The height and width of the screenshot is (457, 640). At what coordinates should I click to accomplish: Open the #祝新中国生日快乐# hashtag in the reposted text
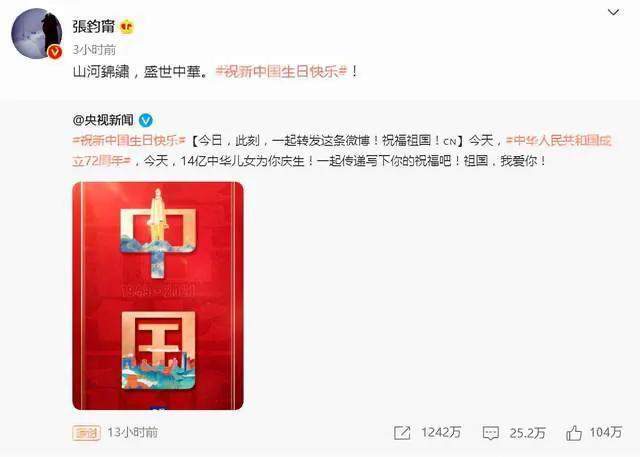coord(129,141)
